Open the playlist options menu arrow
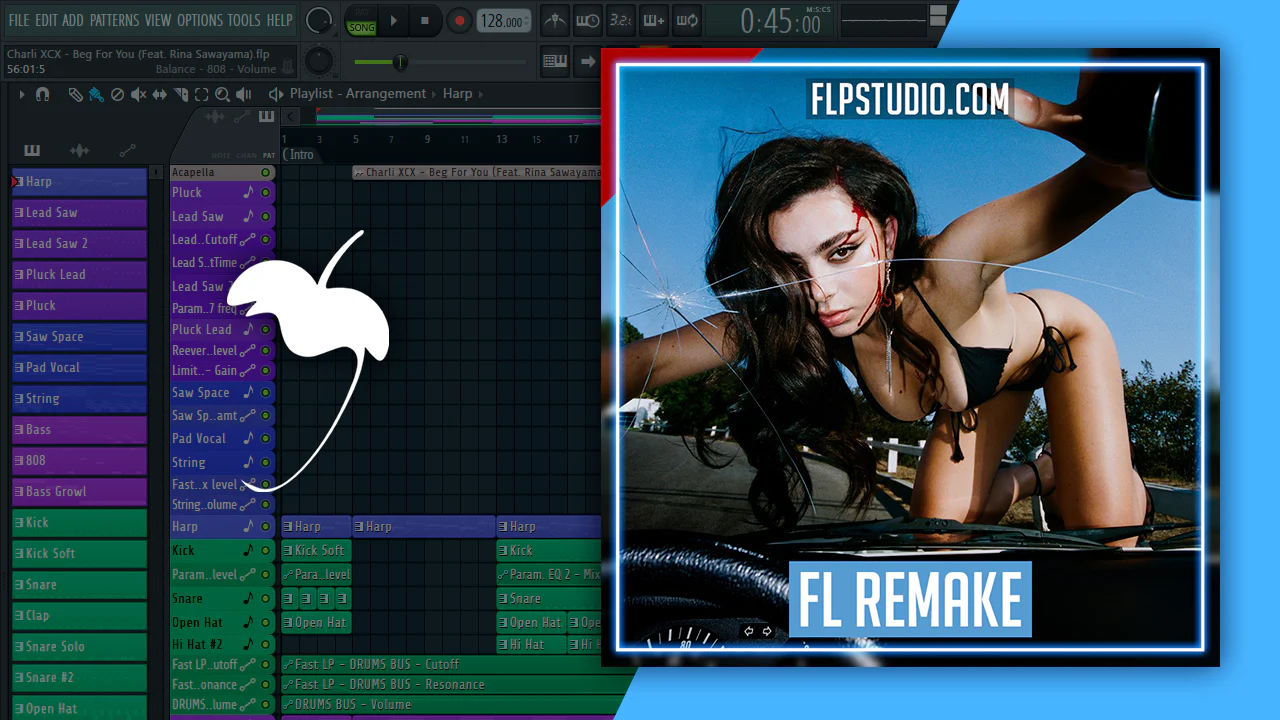Image resolution: width=1280 pixels, height=720 pixels. click(22, 94)
